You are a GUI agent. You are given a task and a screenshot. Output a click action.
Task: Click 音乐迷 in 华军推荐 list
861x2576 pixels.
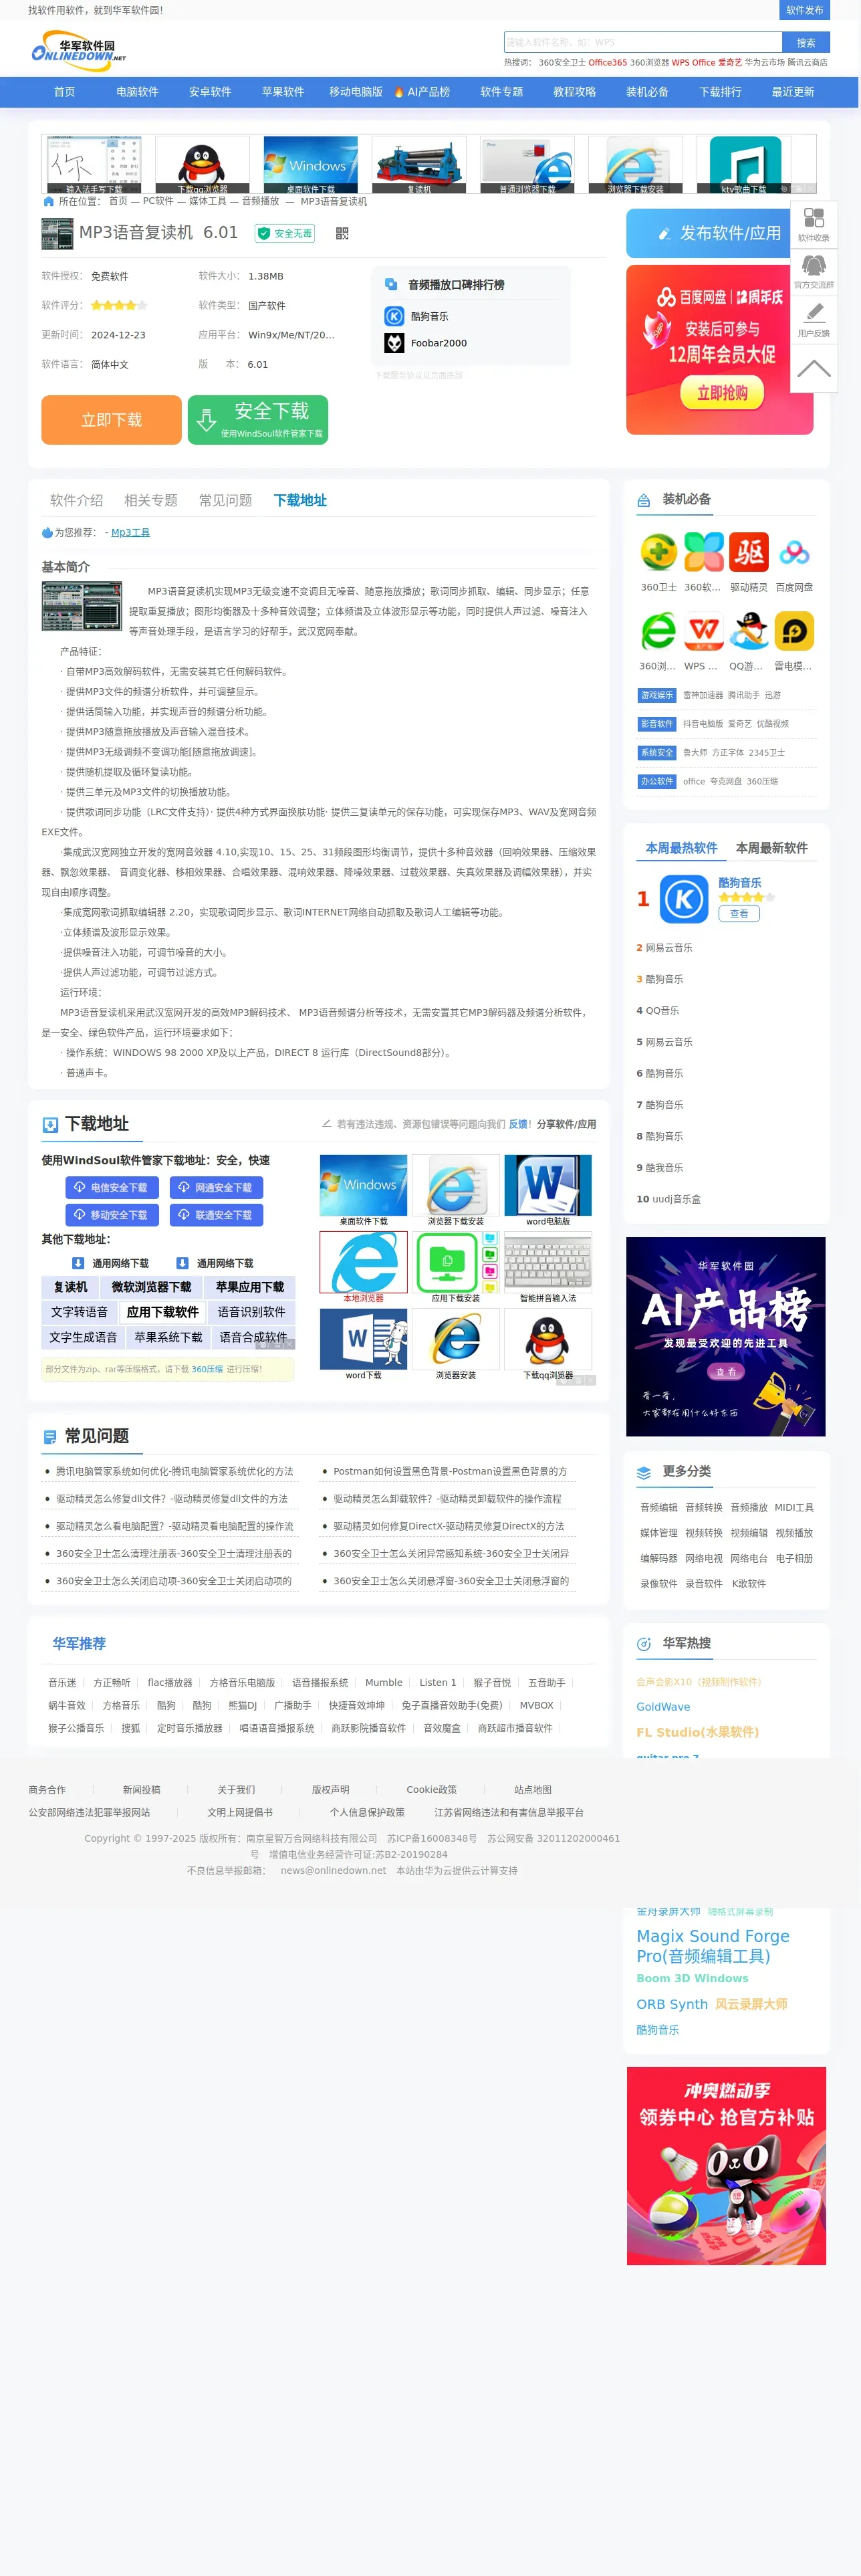[62, 1683]
